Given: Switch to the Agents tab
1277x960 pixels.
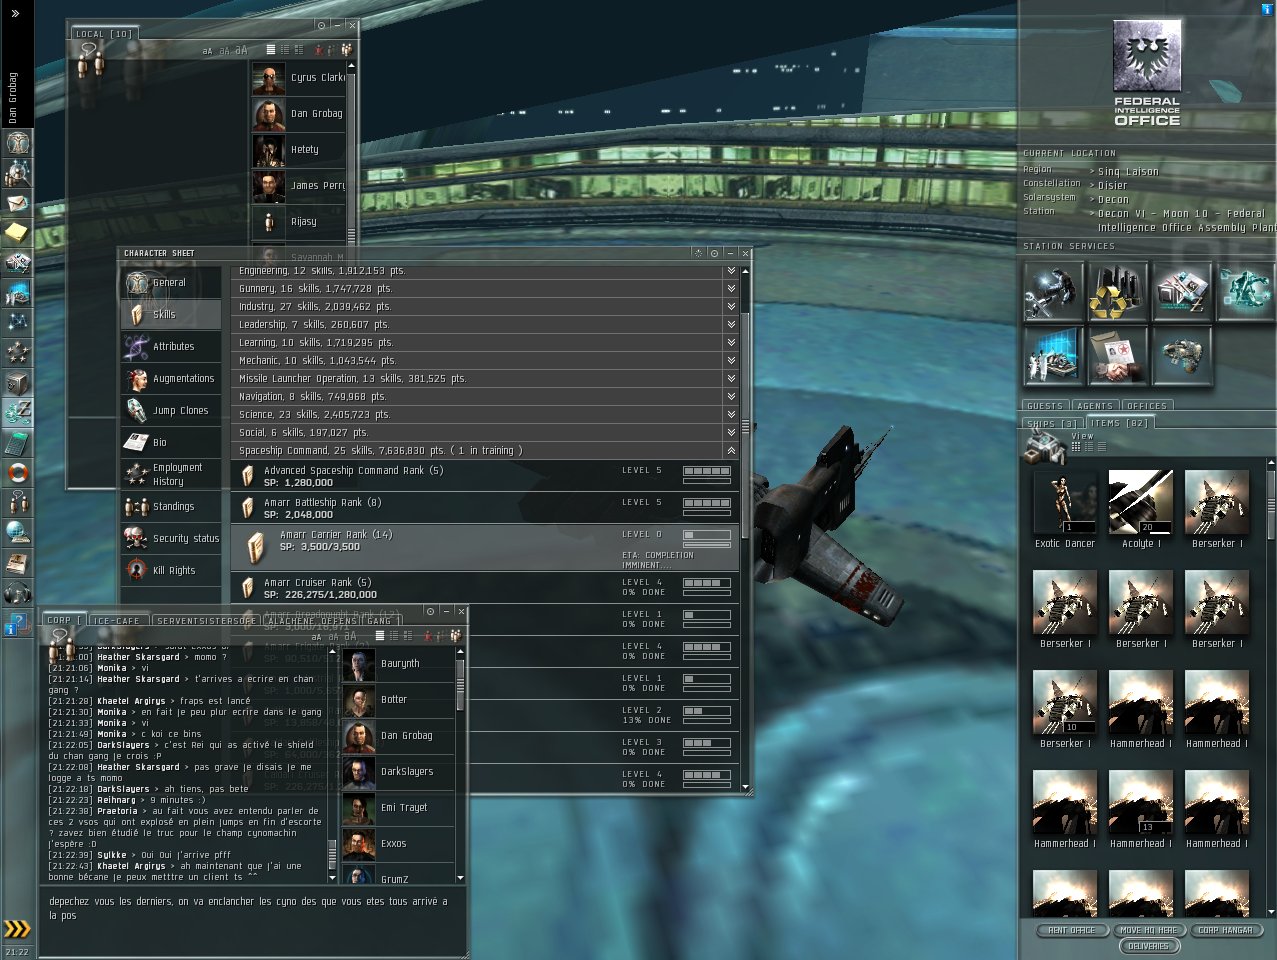Looking at the screenshot, I should tap(1094, 406).
